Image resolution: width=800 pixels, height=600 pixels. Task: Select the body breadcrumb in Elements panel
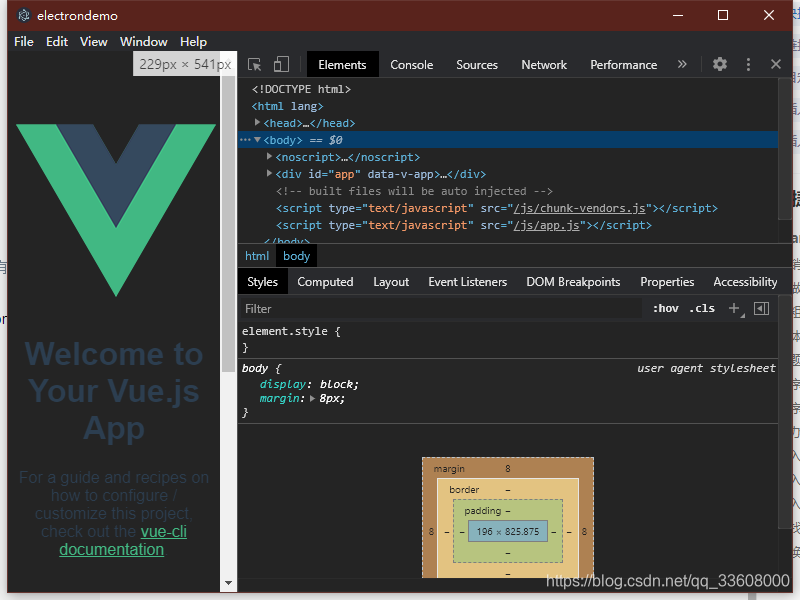coord(296,255)
